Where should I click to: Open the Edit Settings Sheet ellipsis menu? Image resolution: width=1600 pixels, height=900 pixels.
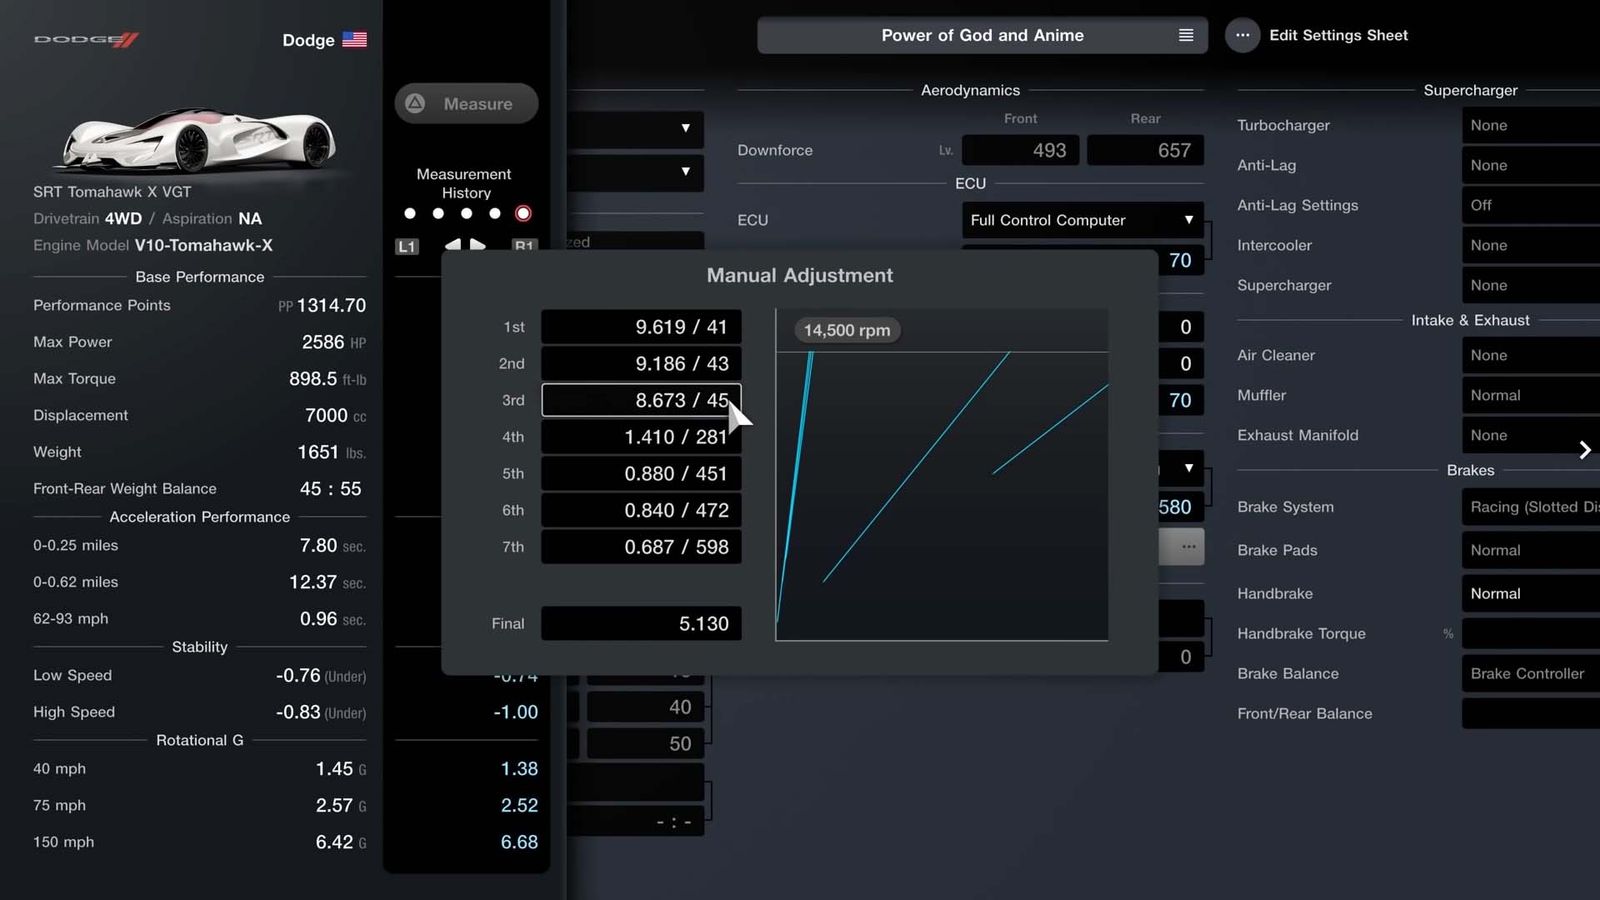coord(1242,35)
